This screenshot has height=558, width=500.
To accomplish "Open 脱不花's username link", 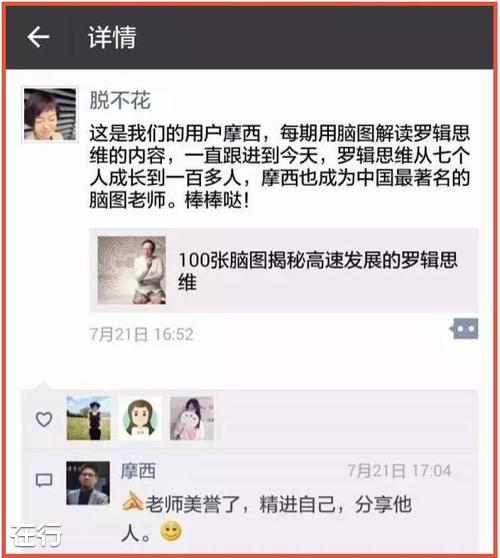I will pos(120,100).
